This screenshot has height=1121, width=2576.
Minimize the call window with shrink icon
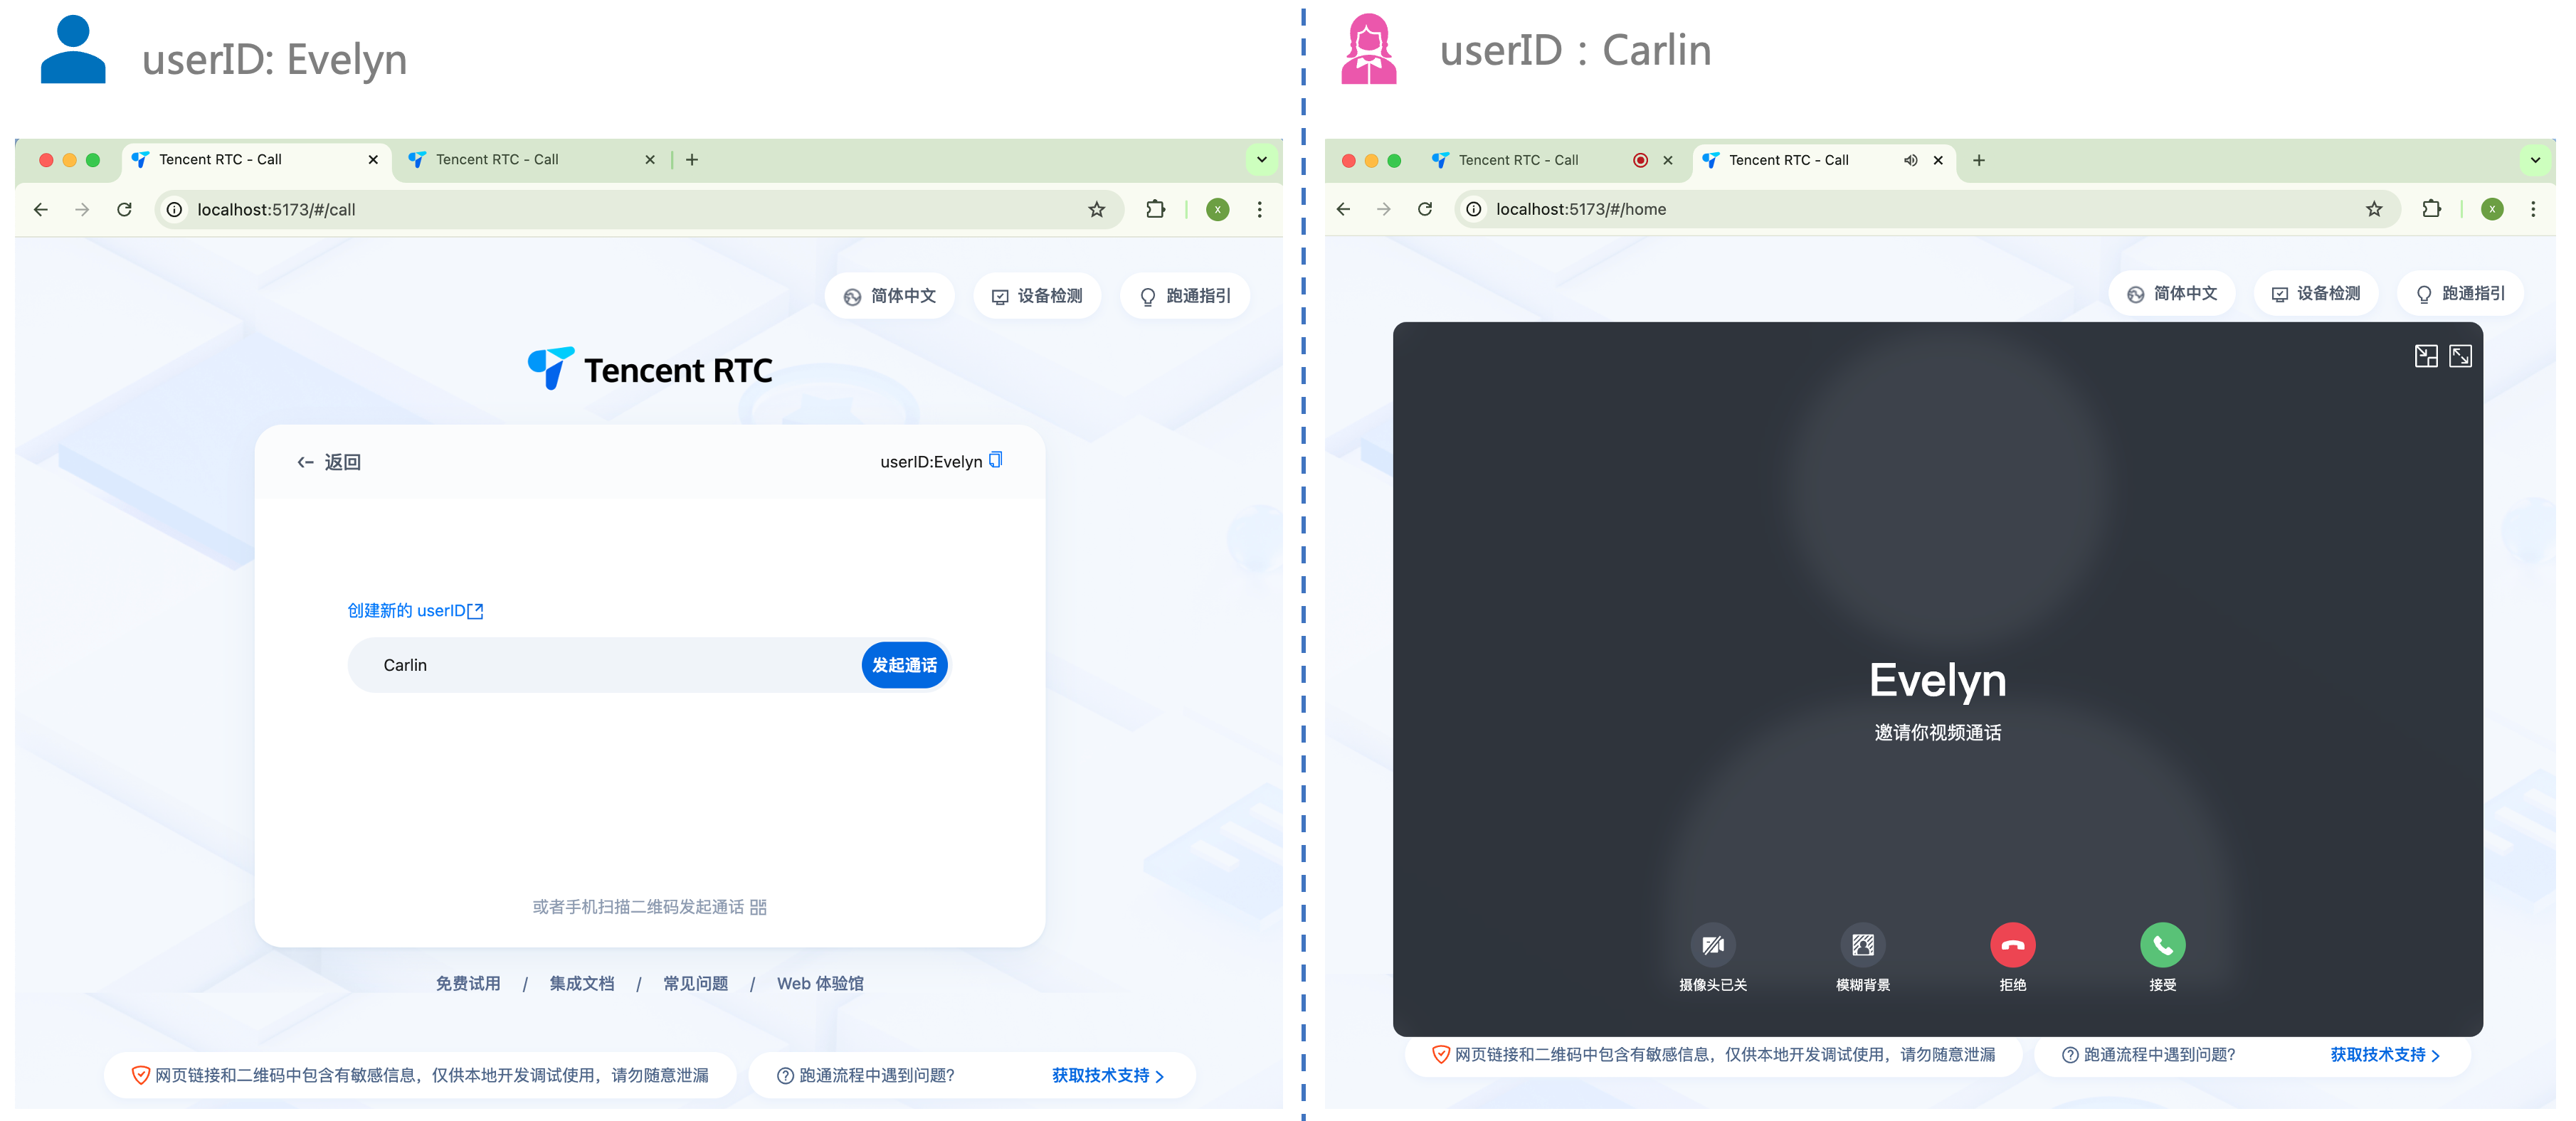2425,356
